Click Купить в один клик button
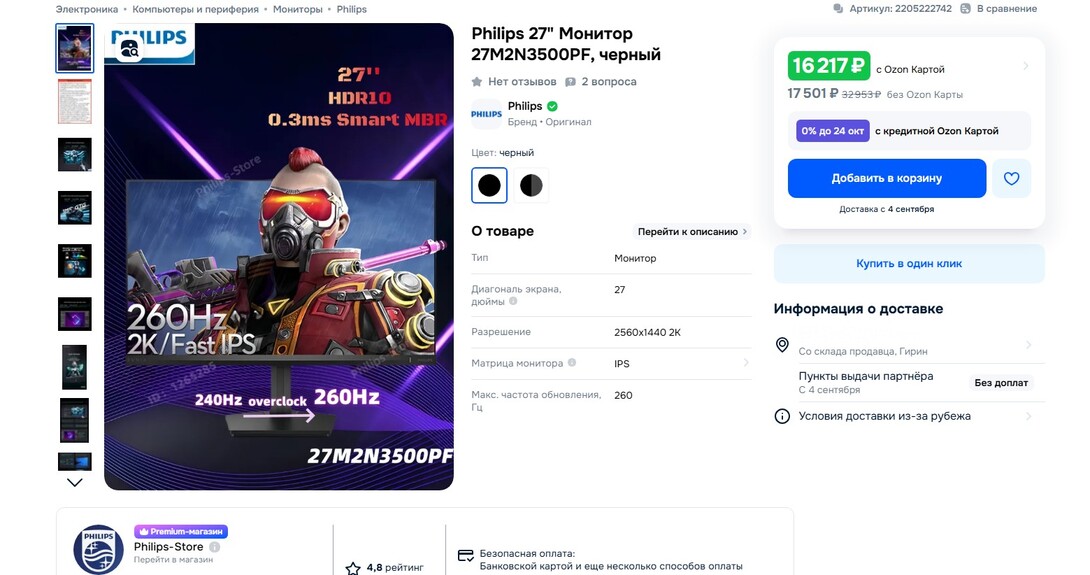The height and width of the screenshot is (575, 1090). tap(909, 264)
